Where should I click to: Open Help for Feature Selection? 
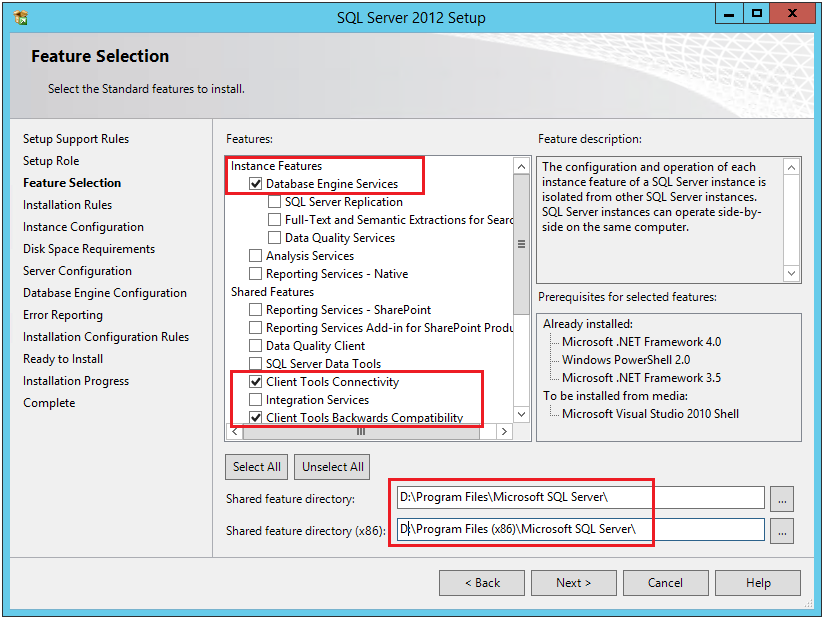pyautogui.click(x=758, y=583)
